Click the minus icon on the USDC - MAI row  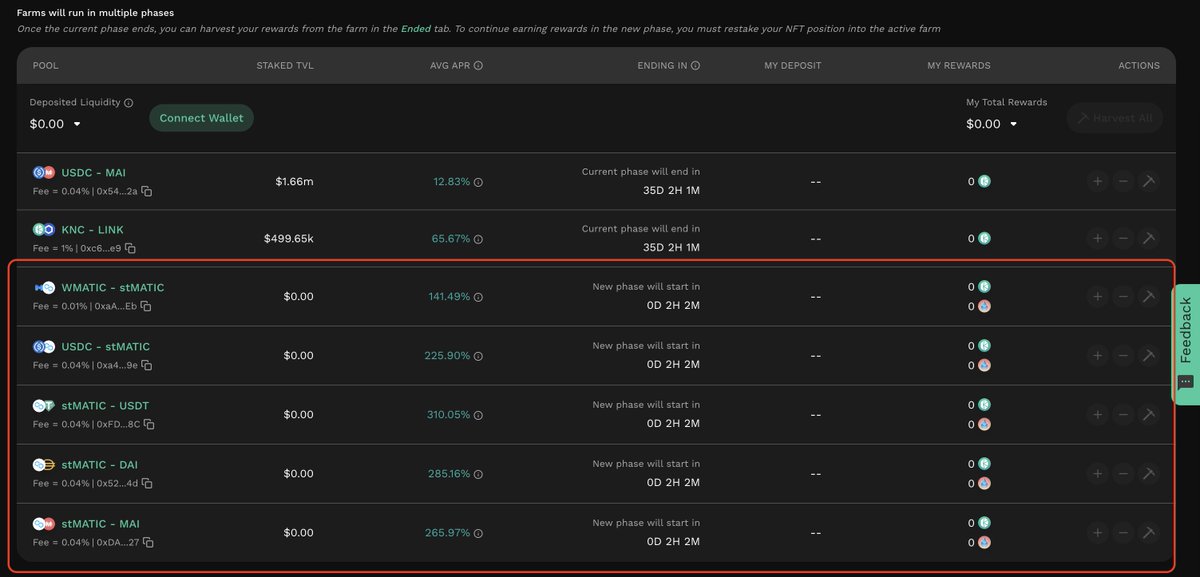[1123, 181]
